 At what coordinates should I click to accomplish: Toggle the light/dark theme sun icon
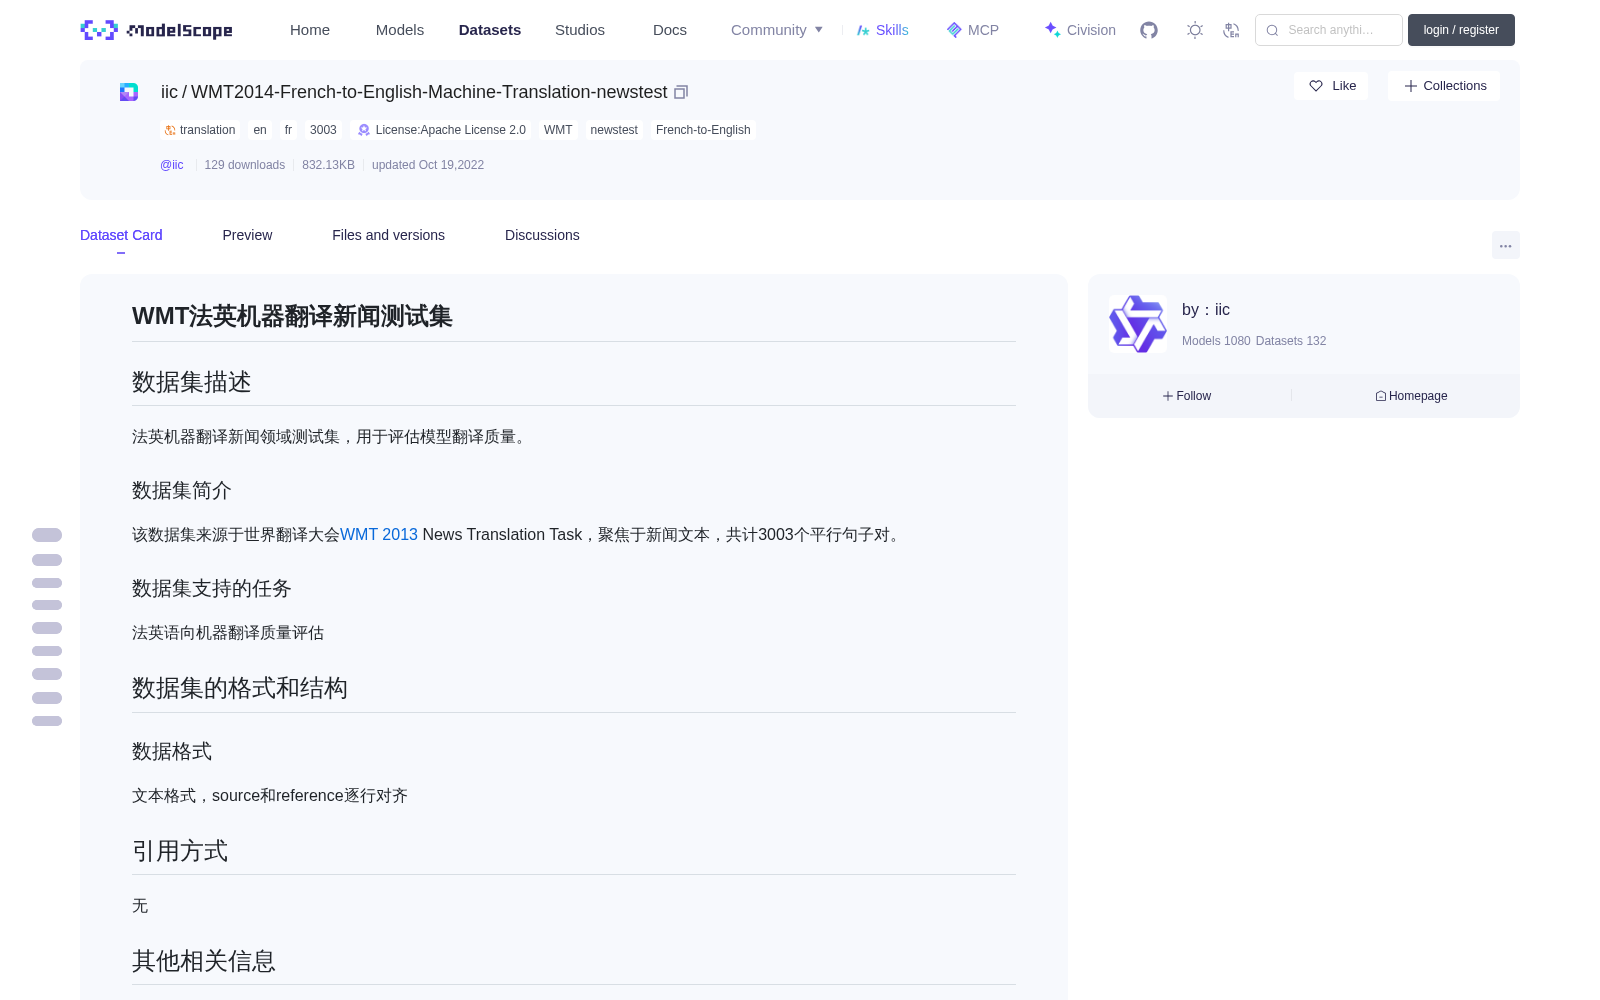click(x=1195, y=30)
